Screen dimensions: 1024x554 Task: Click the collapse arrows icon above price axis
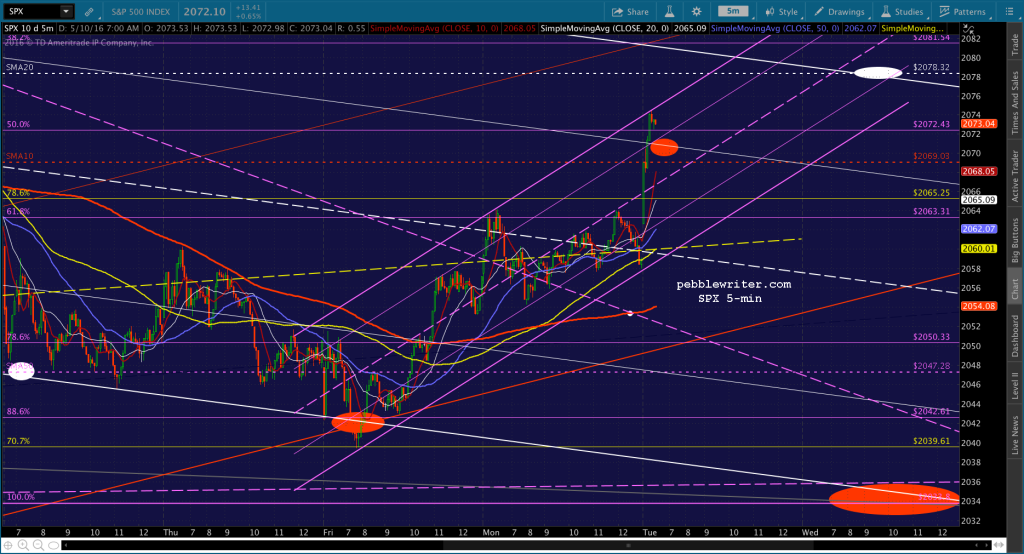coord(968,29)
